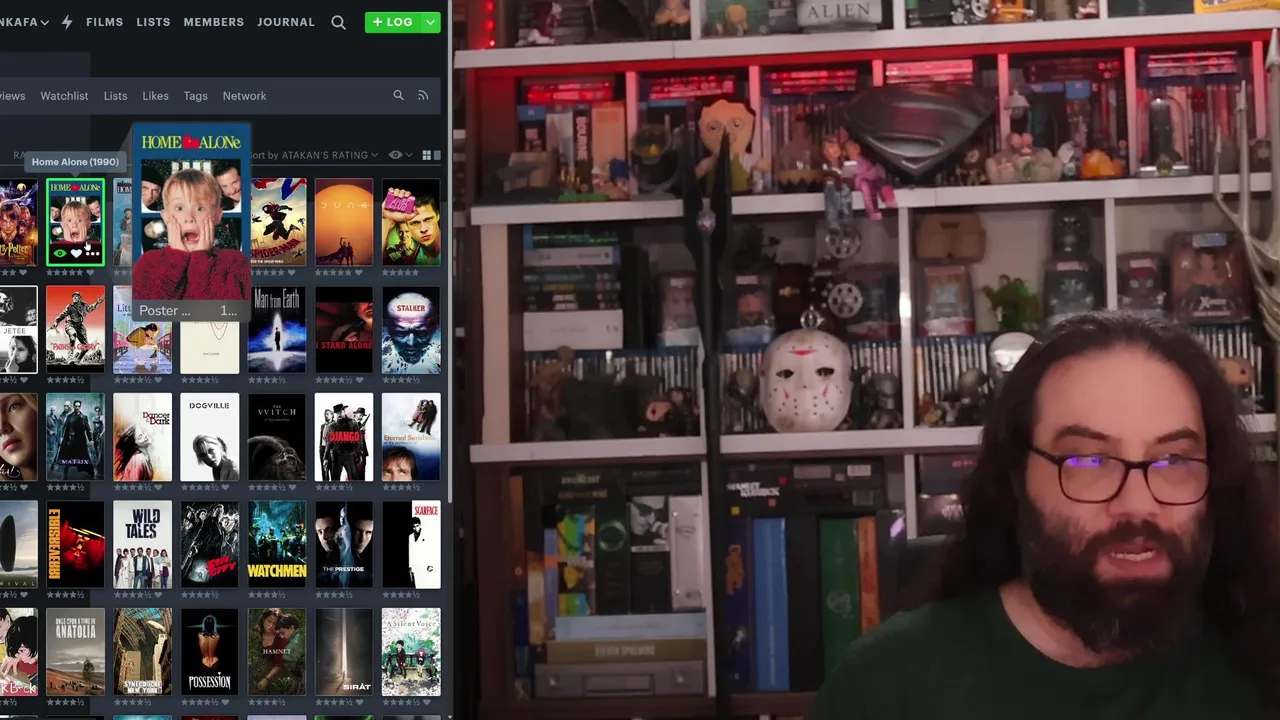Viewport: 1280px width, 720px height.
Task: Open the I Stand Alone poster
Action: (x=344, y=330)
